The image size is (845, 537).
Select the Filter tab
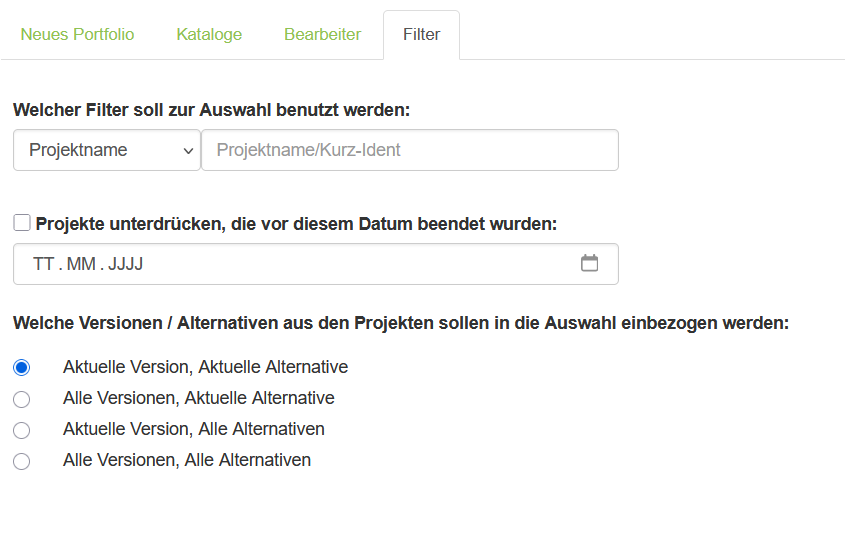pos(421,34)
